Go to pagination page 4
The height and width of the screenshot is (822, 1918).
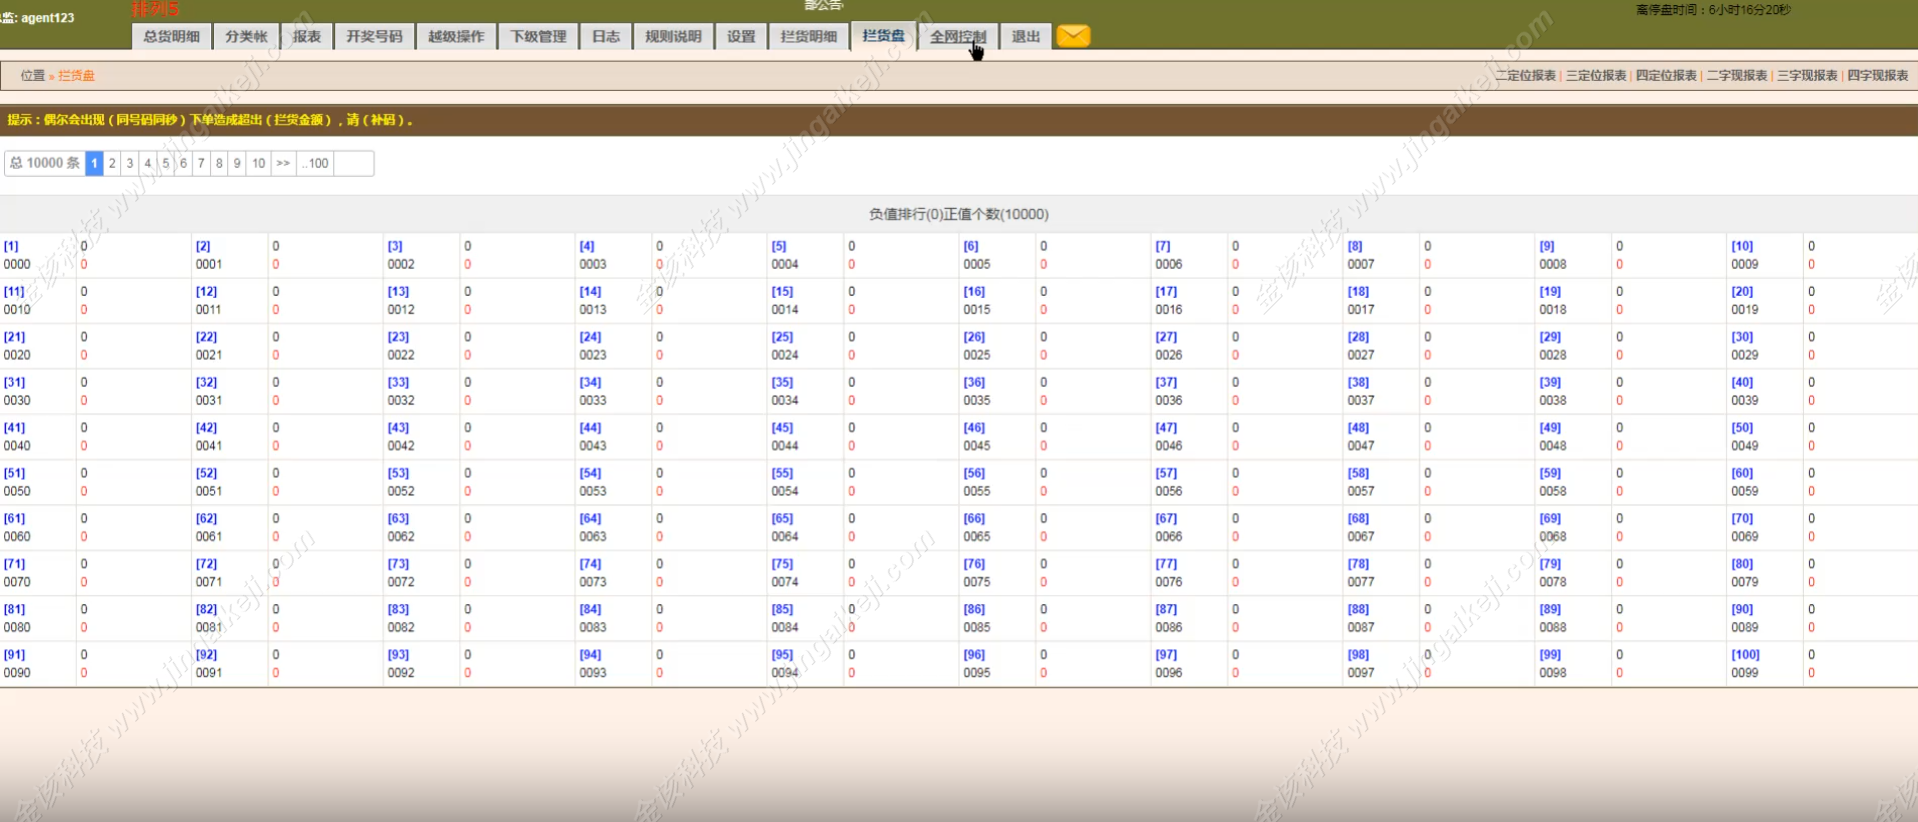148,163
